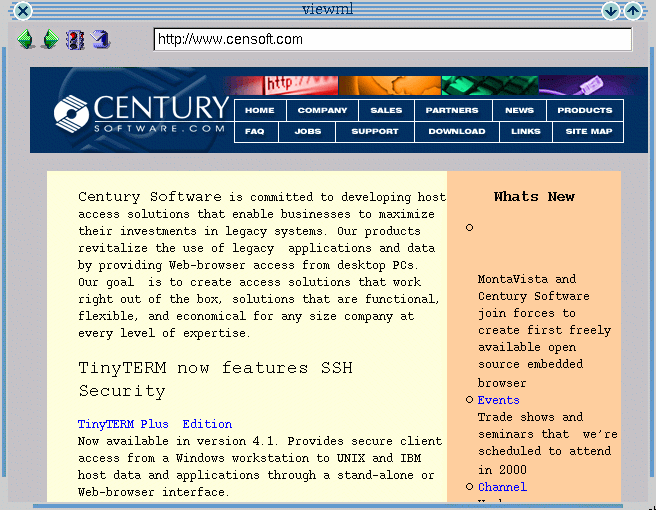
Task: Click the Whats New heading
Action: (x=534, y=197)
